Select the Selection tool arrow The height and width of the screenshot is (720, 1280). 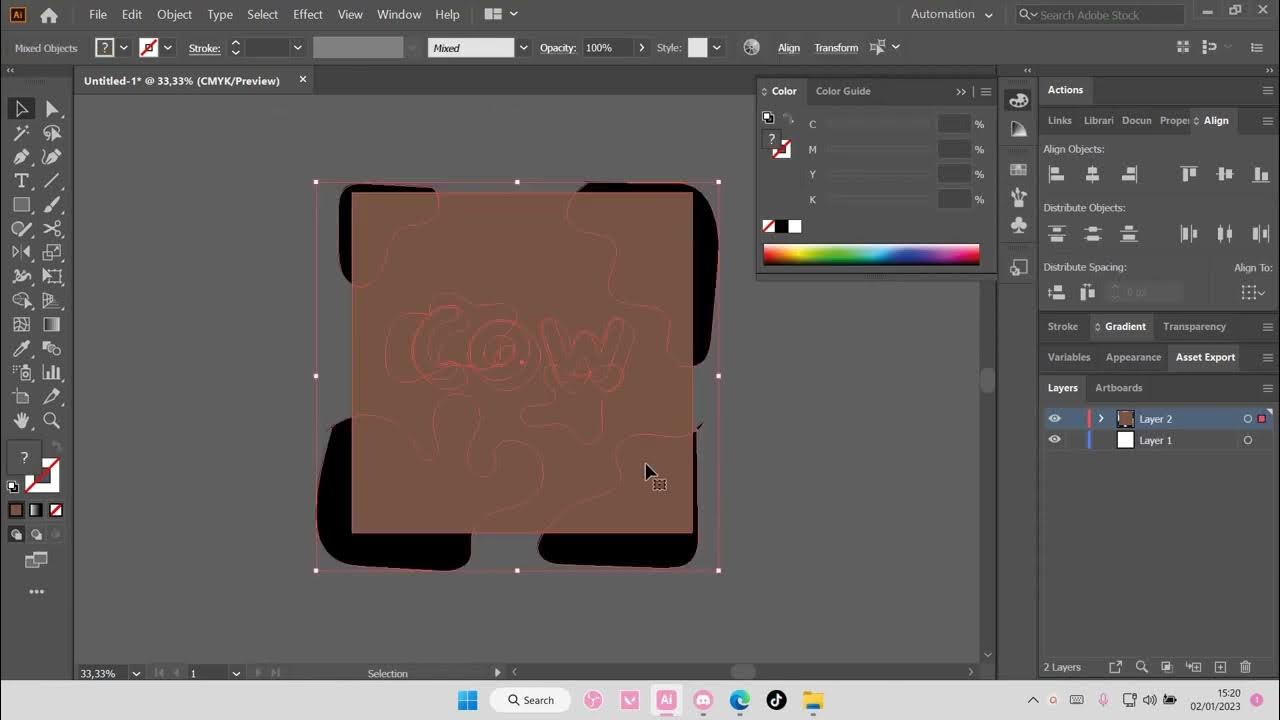point(21,109)
